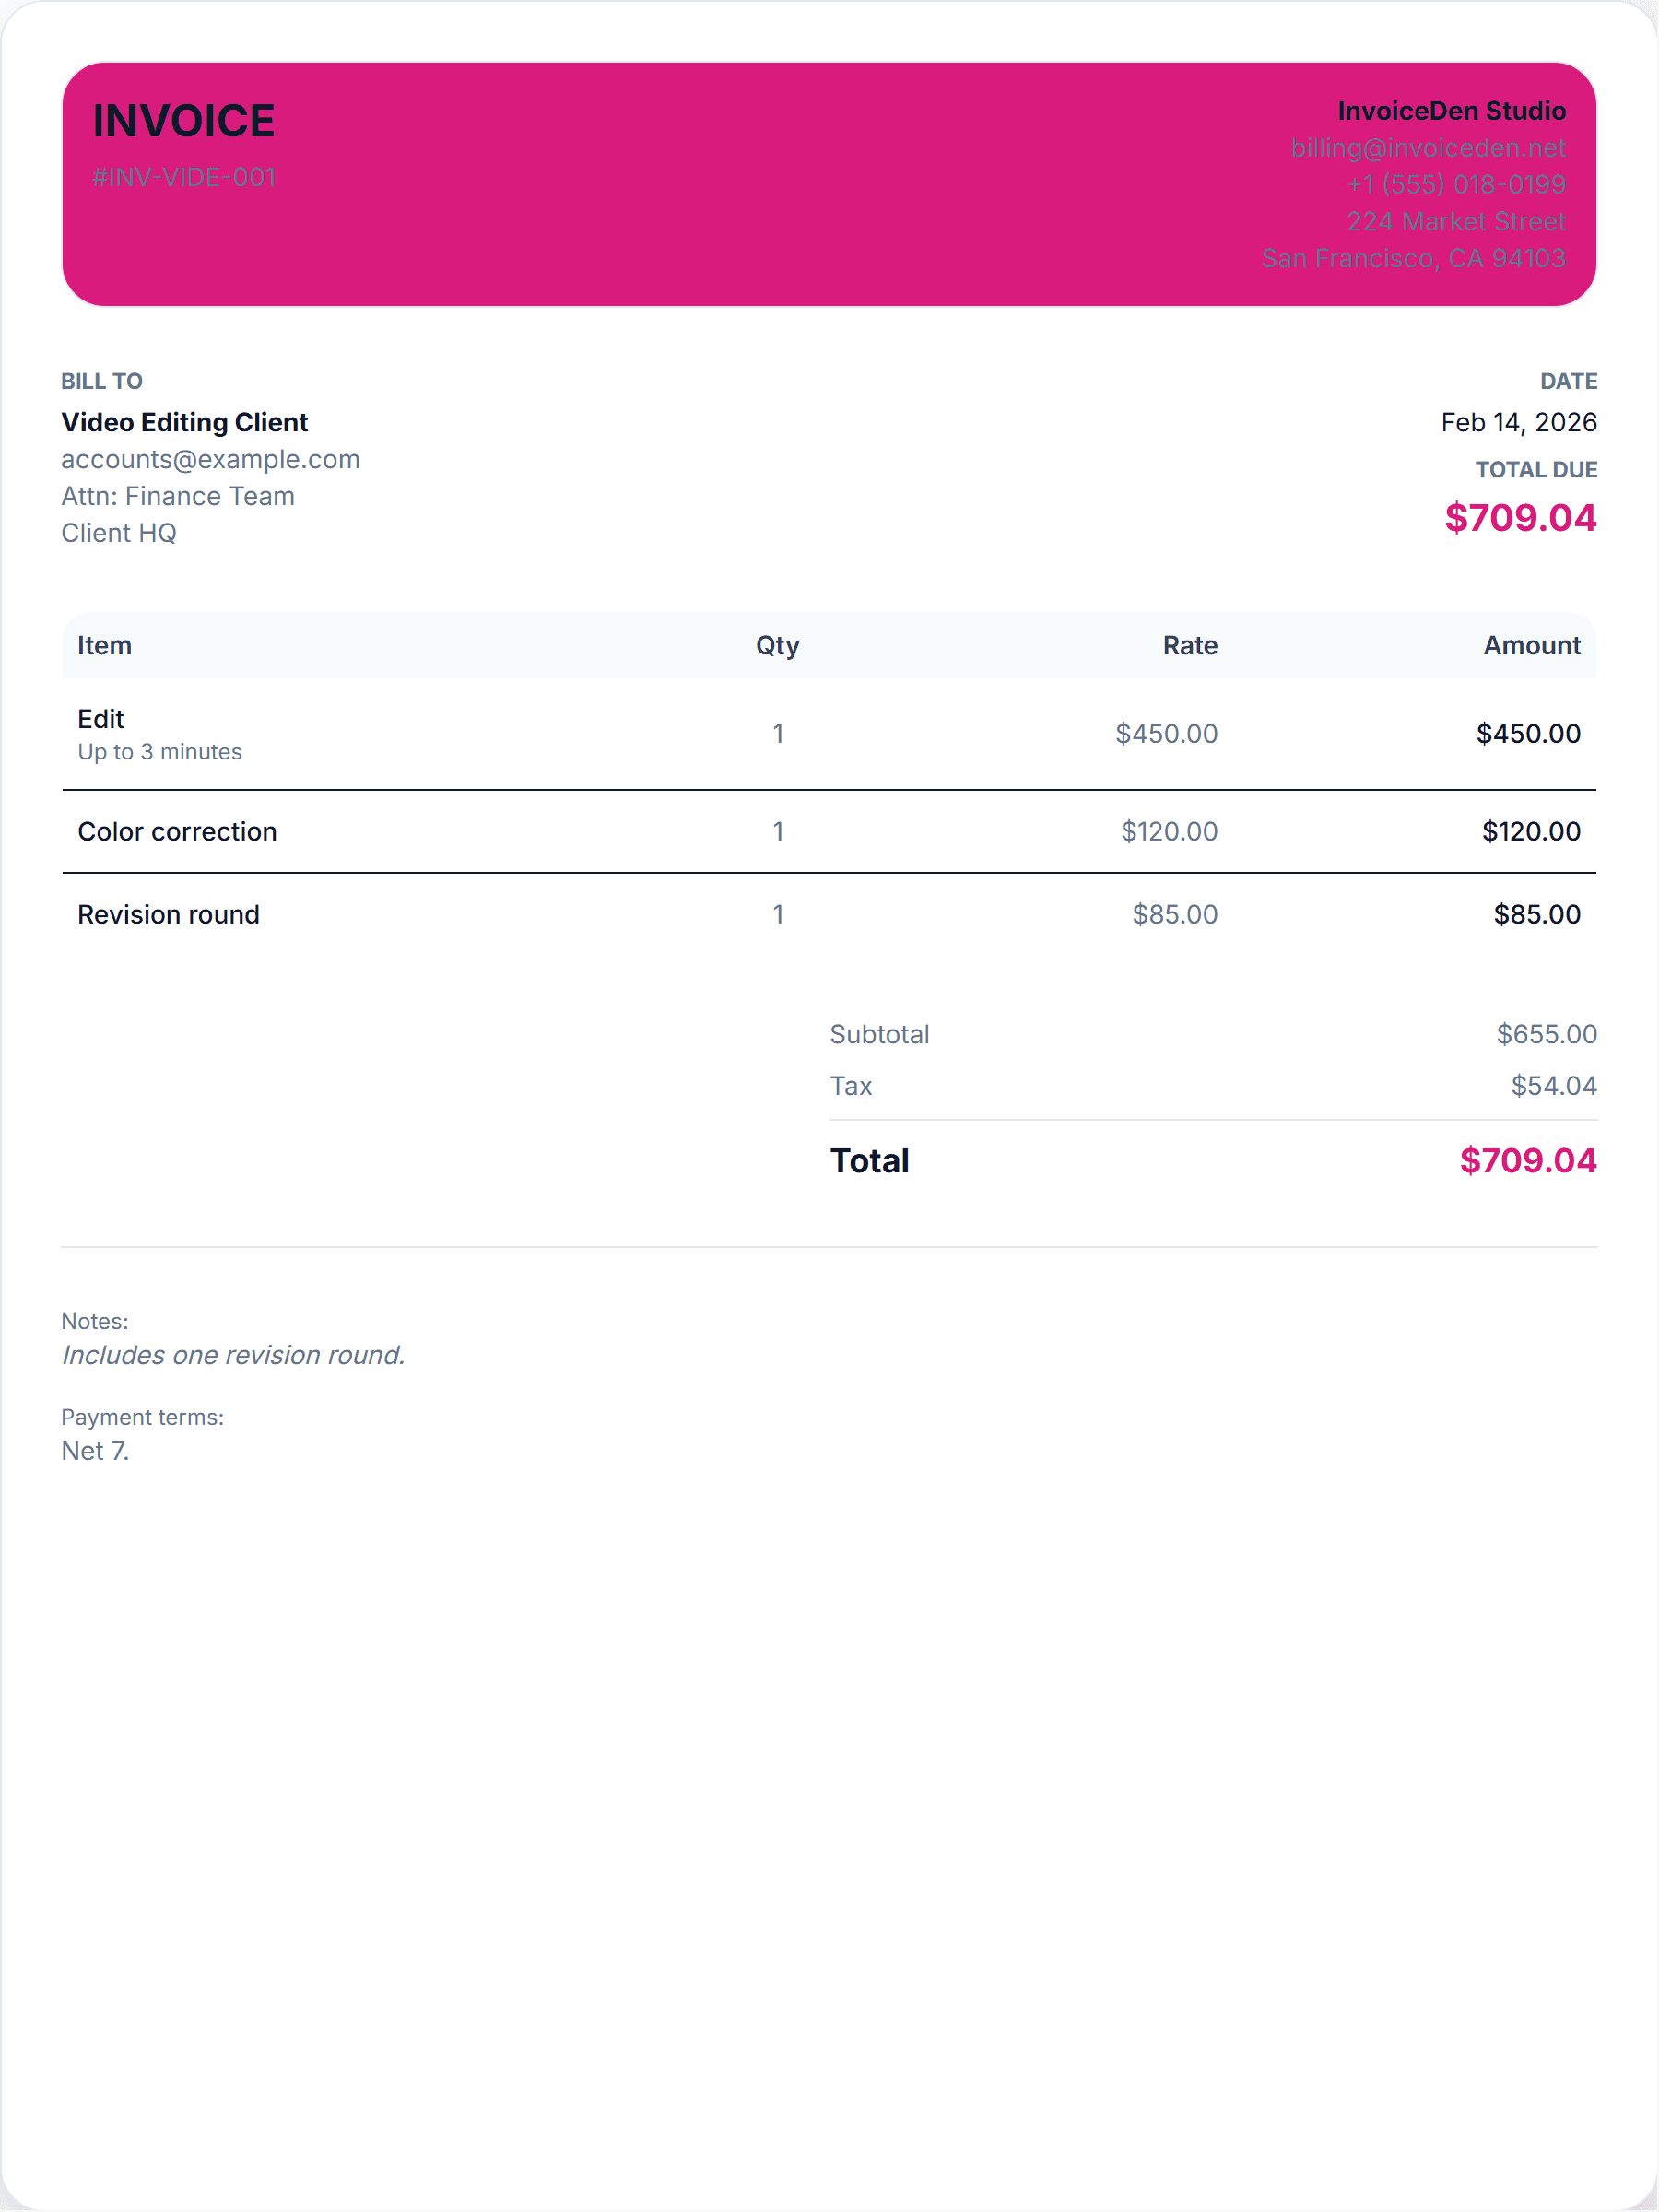
Task: Click the accounts@example.com email address
Action: point(210,459)
